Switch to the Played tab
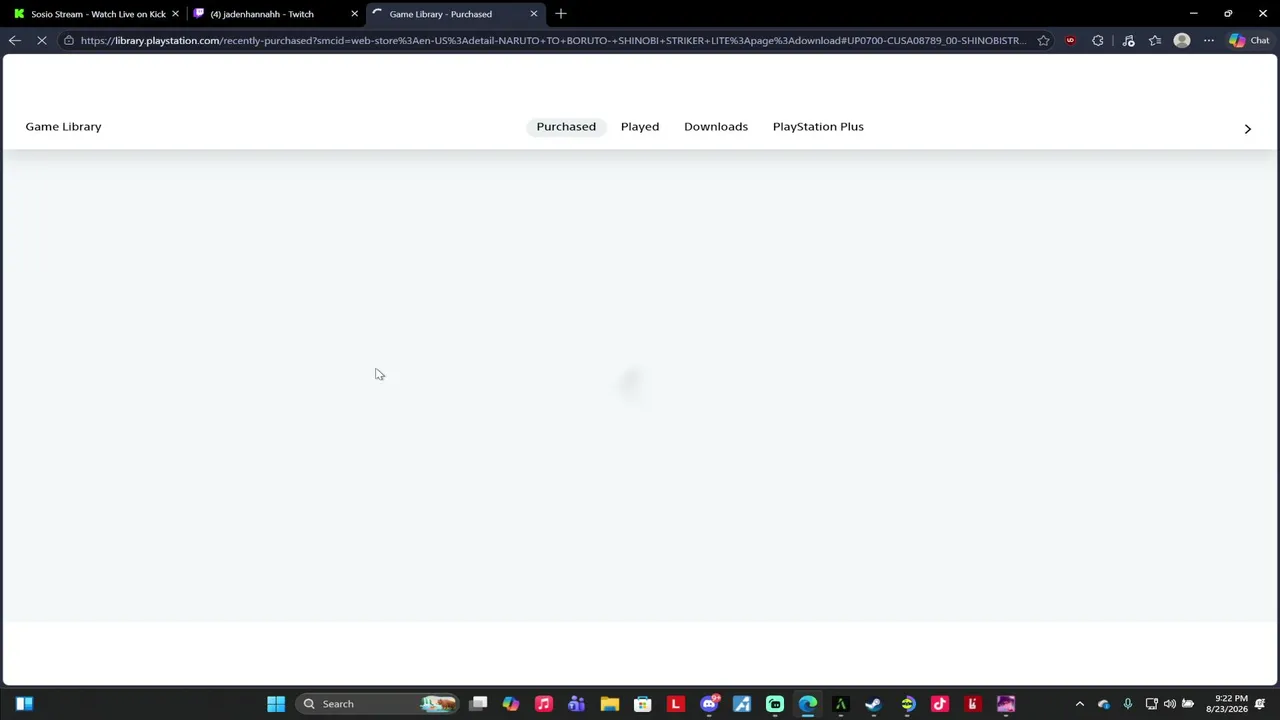This screenshot has width=1280, height=720. [x=640, y=127]
